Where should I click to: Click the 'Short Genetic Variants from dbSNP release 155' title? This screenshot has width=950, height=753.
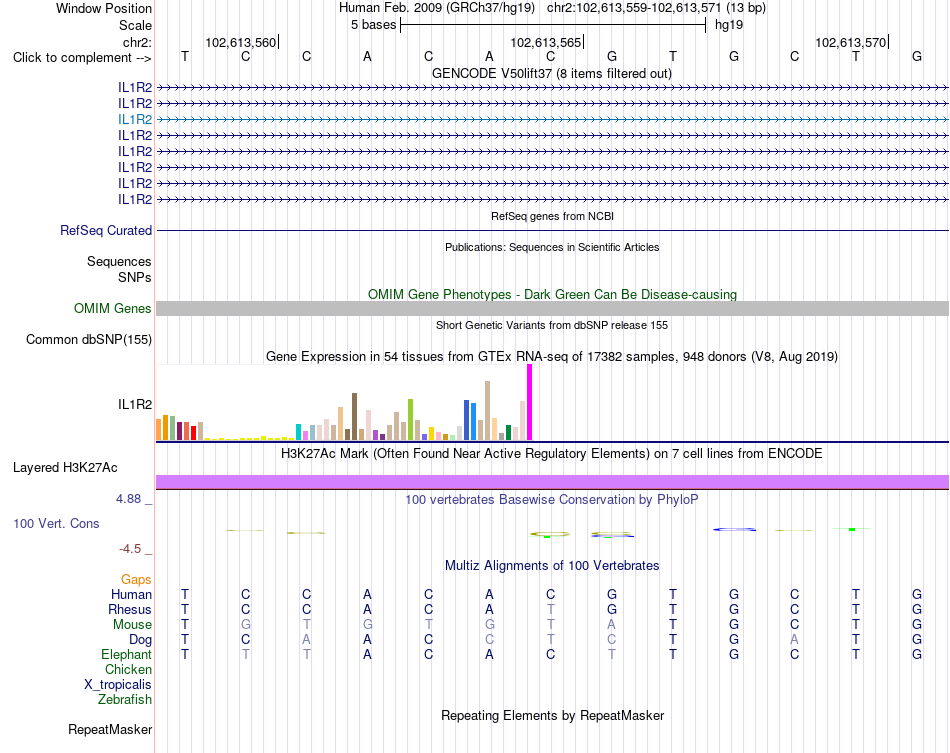tap(552, 325)
